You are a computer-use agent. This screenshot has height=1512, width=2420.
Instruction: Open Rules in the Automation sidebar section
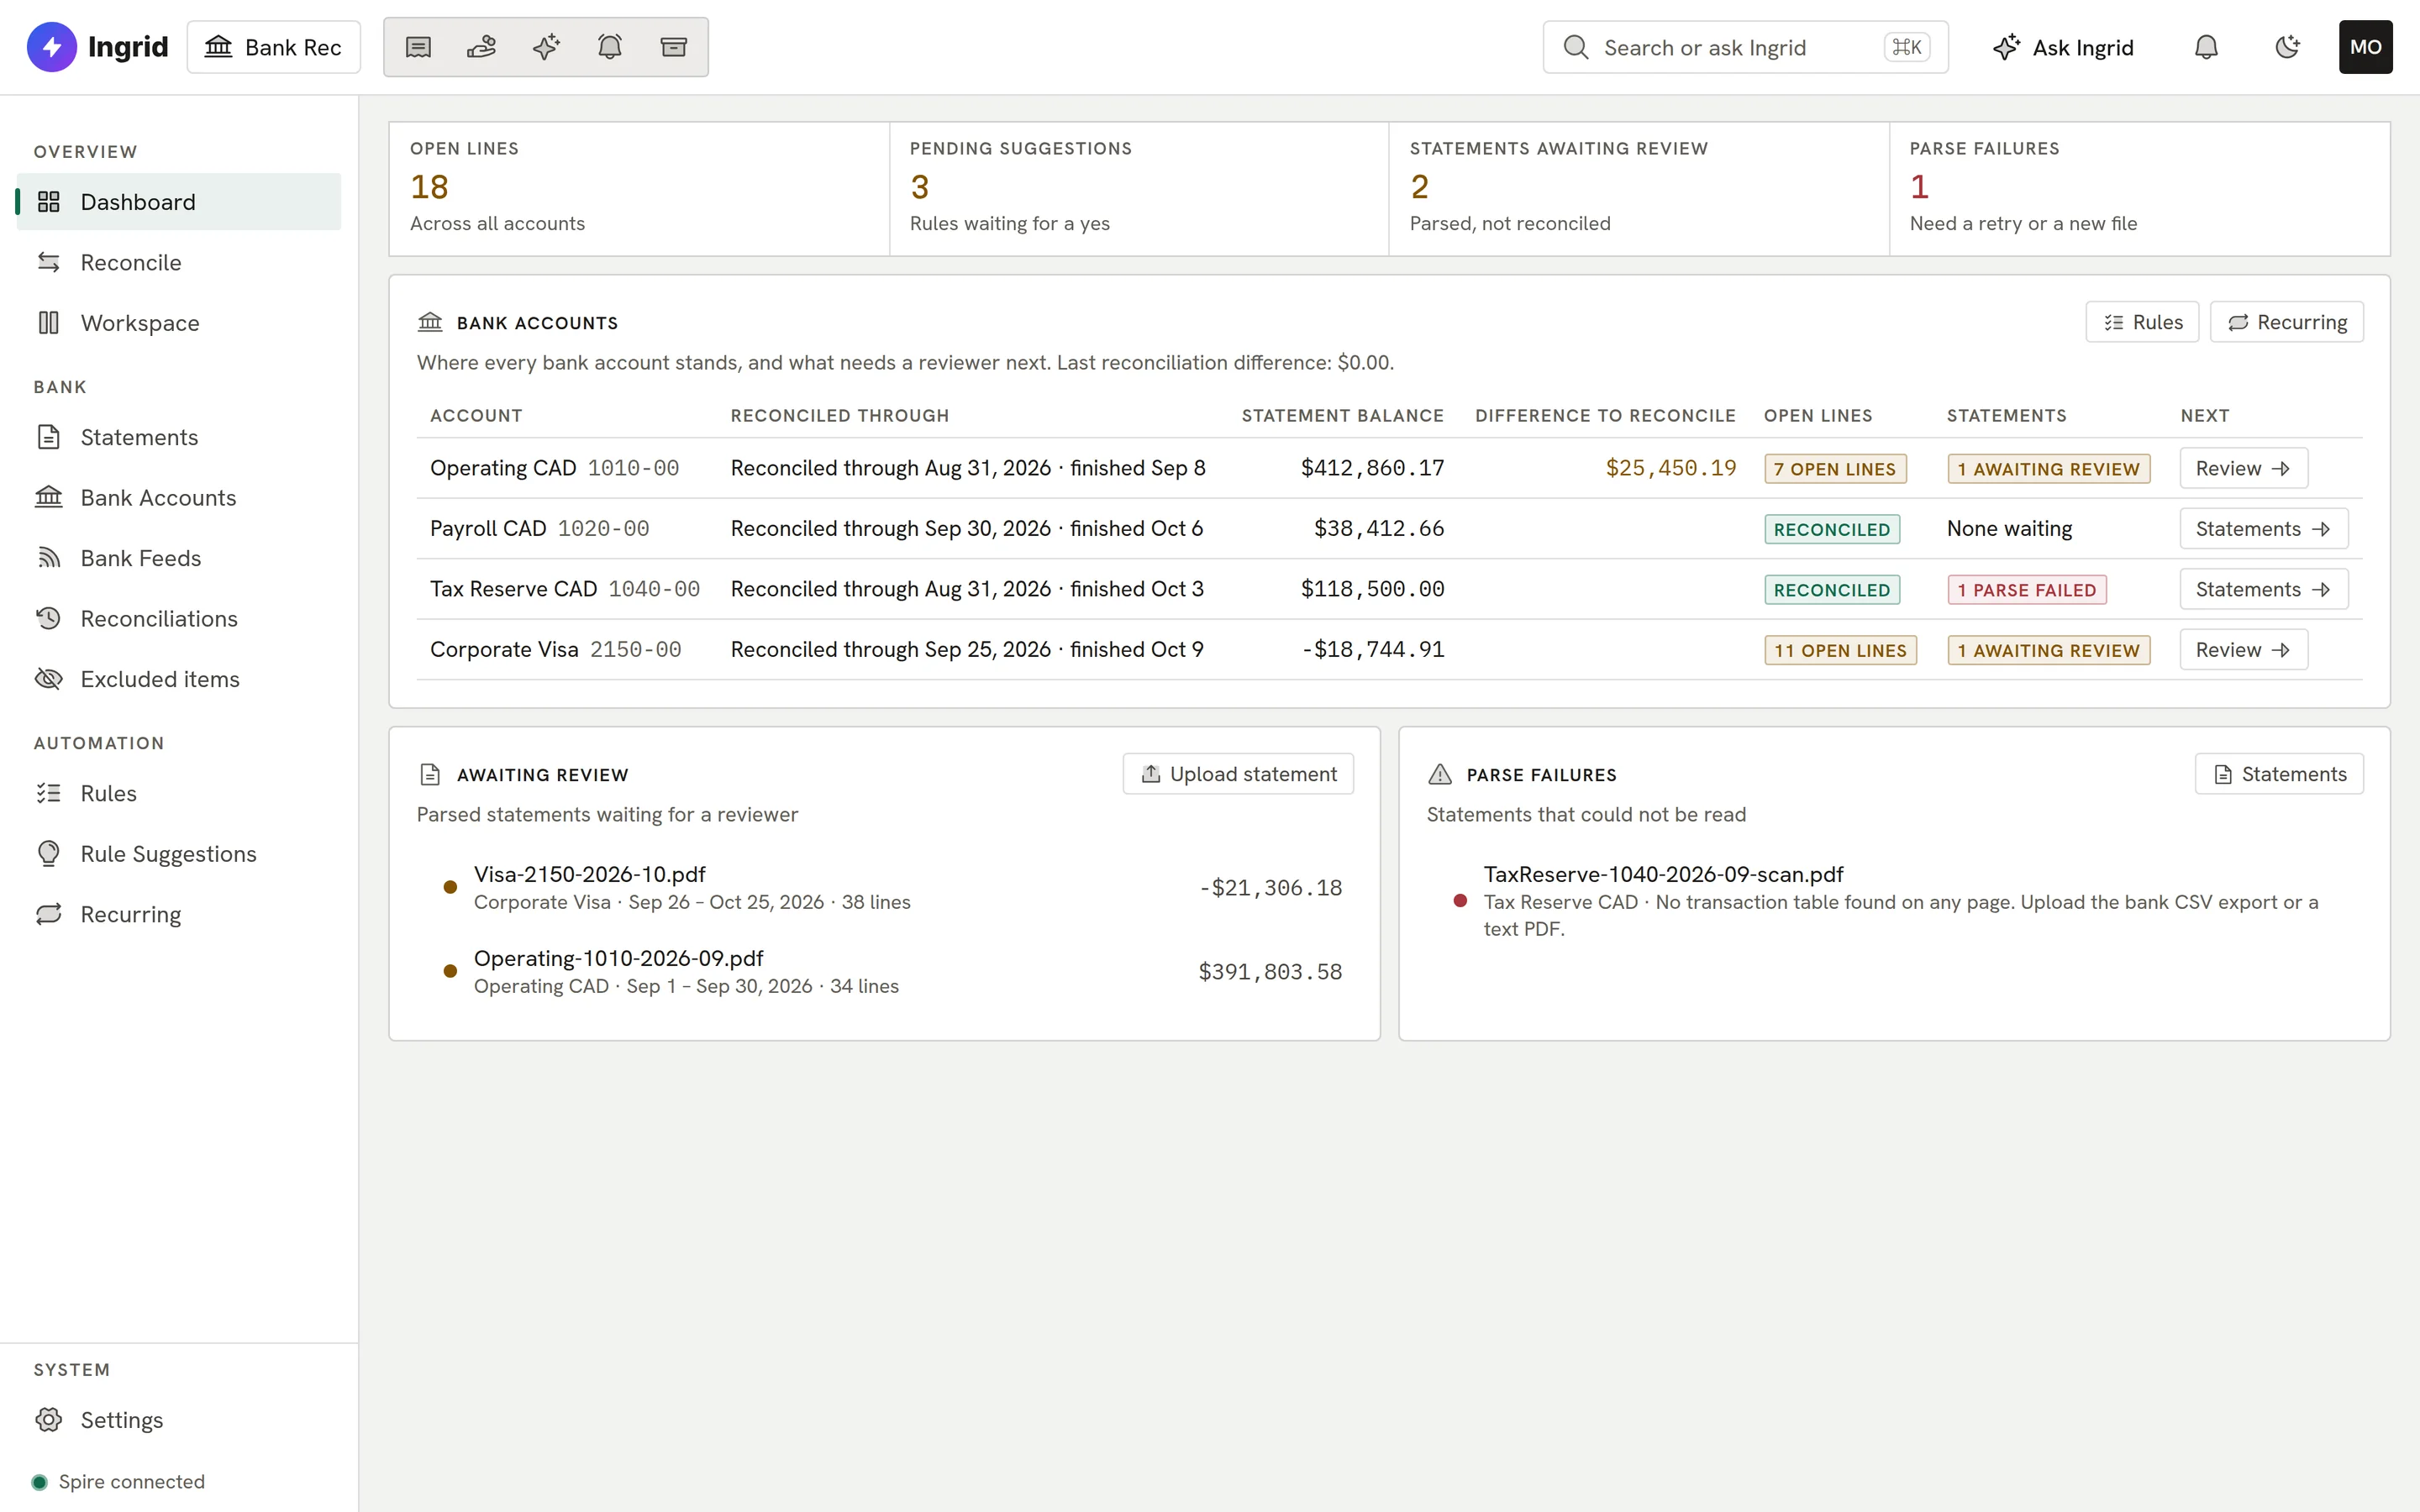click(x=179, y=793)
